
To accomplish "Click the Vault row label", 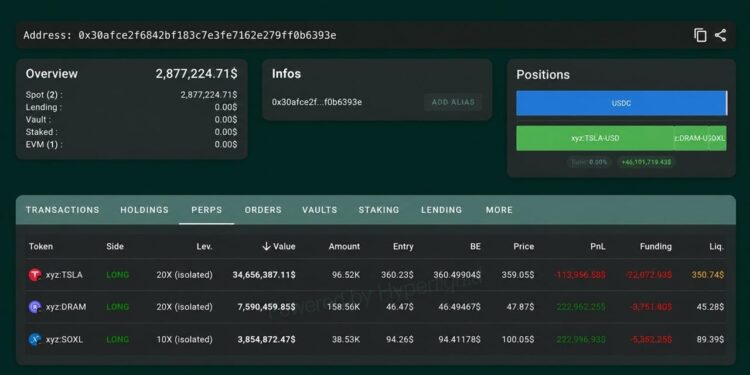I will point(38,120).
